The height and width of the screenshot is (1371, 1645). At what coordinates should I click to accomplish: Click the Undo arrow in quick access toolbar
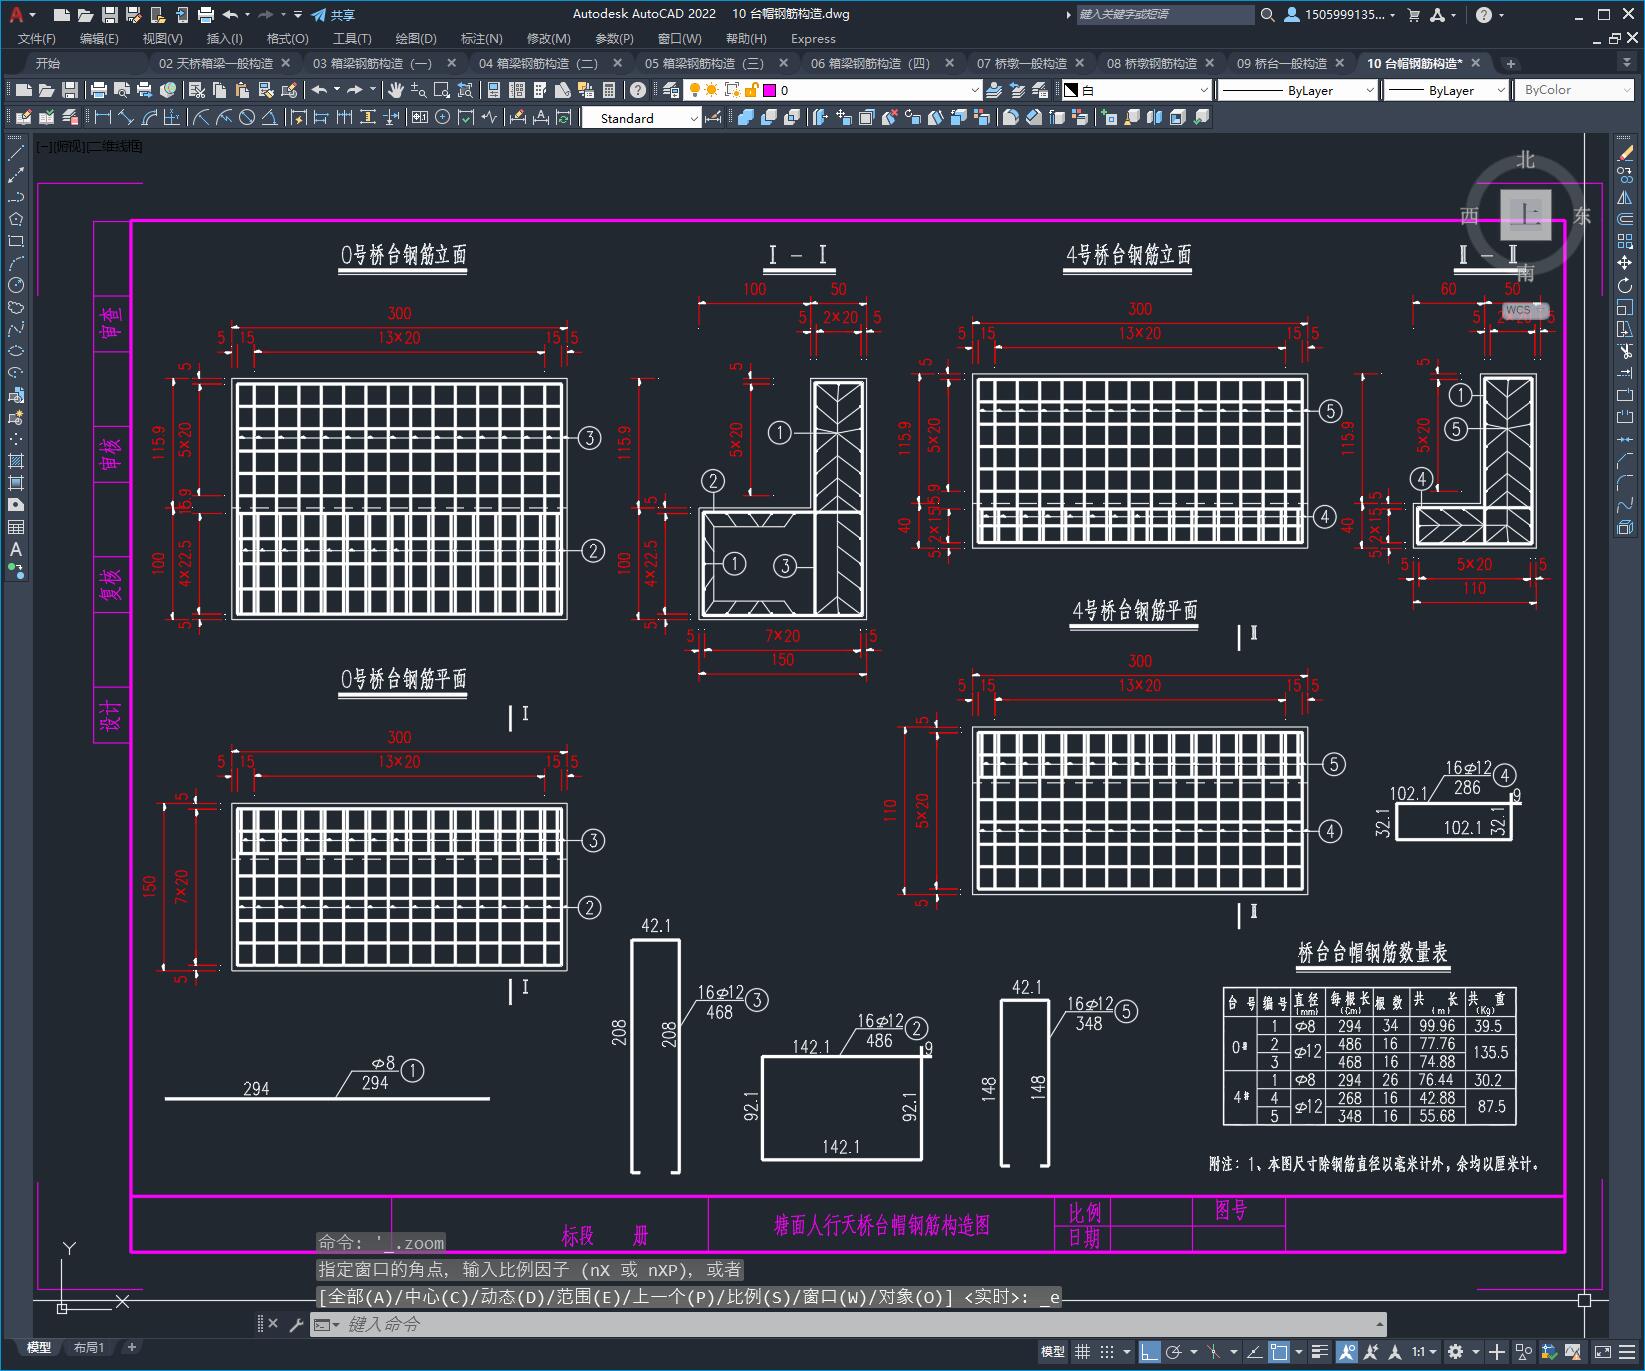point(230,15)
